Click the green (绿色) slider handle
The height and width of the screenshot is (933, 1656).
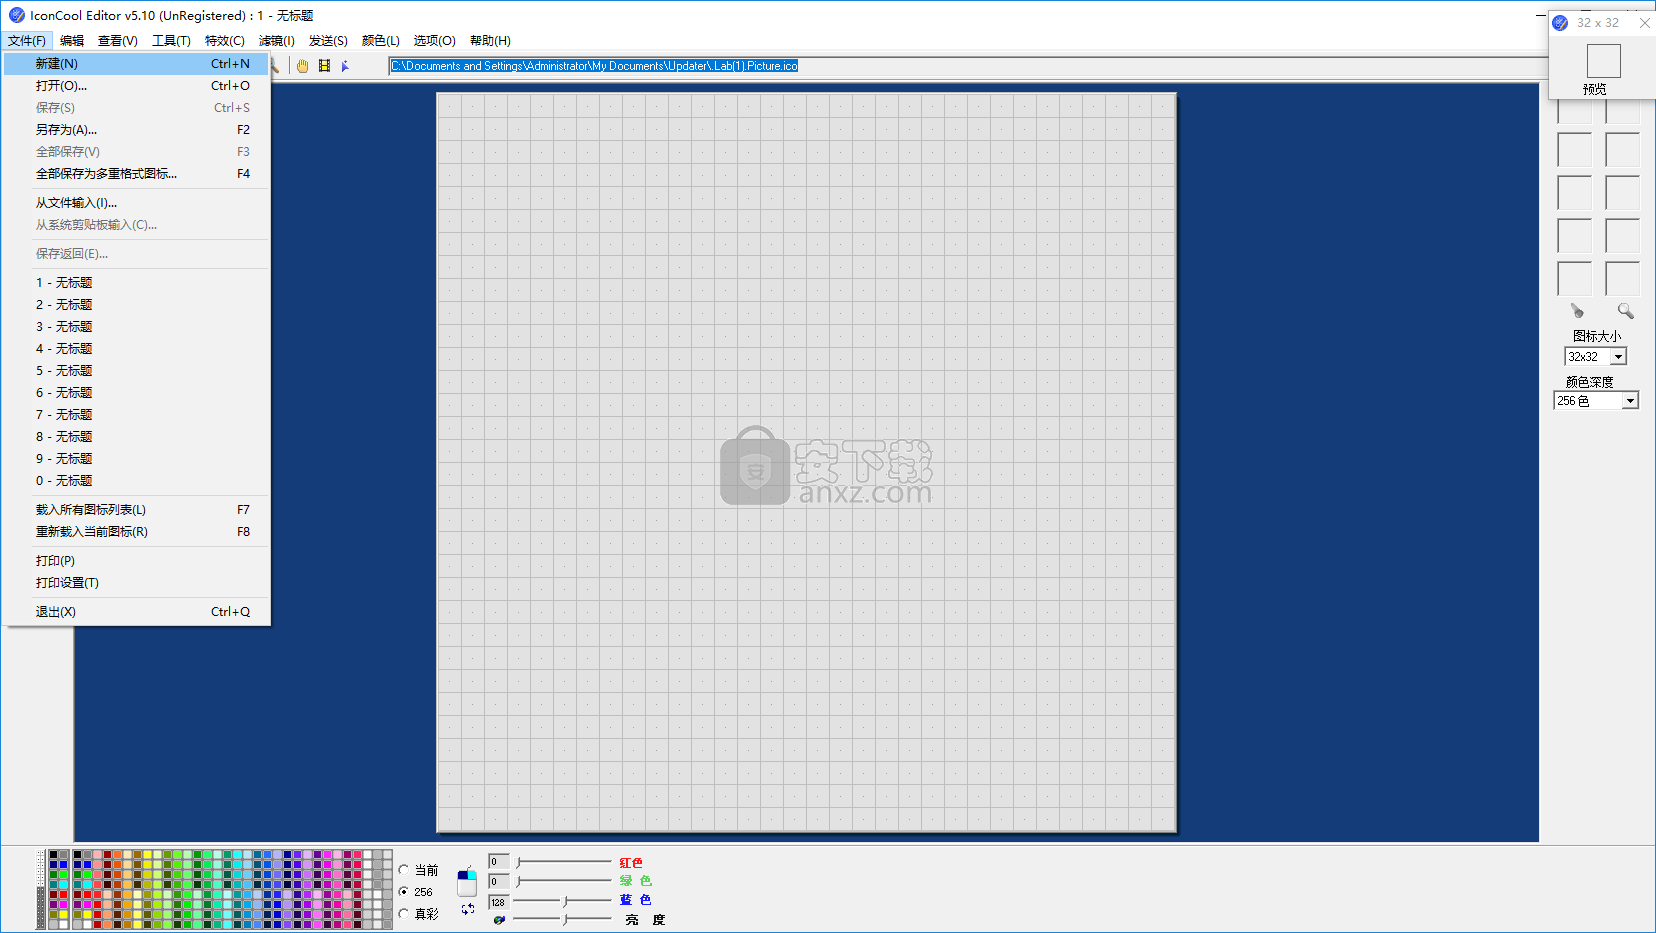click(518, 881)
